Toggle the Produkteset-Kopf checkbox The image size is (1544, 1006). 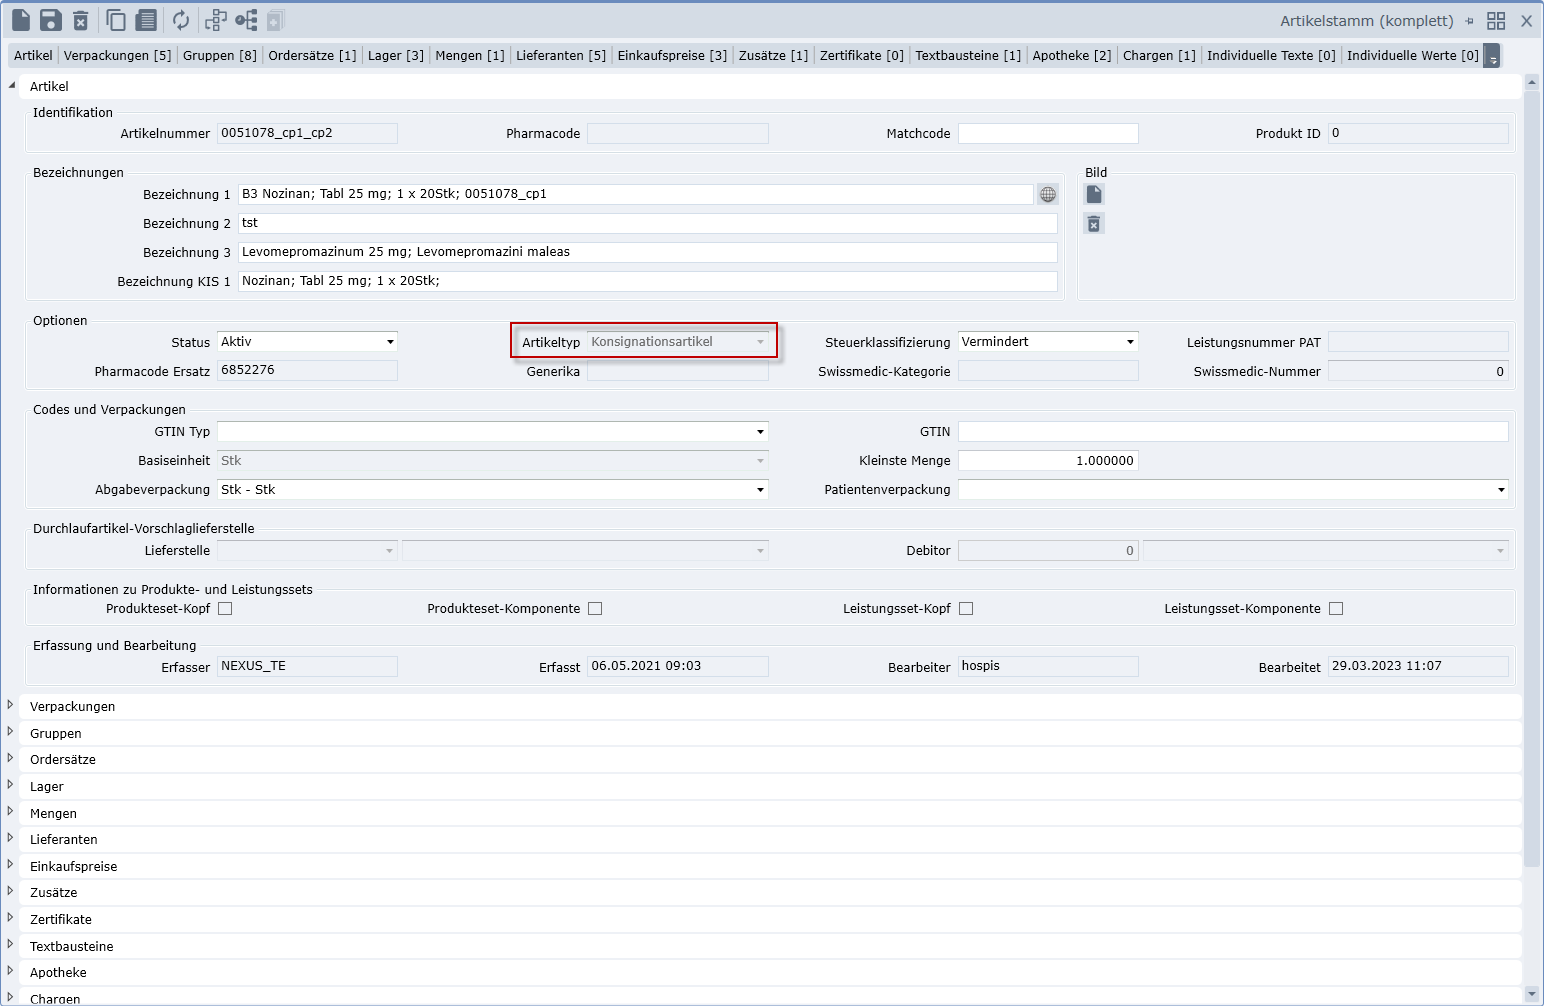click(225, 609)
